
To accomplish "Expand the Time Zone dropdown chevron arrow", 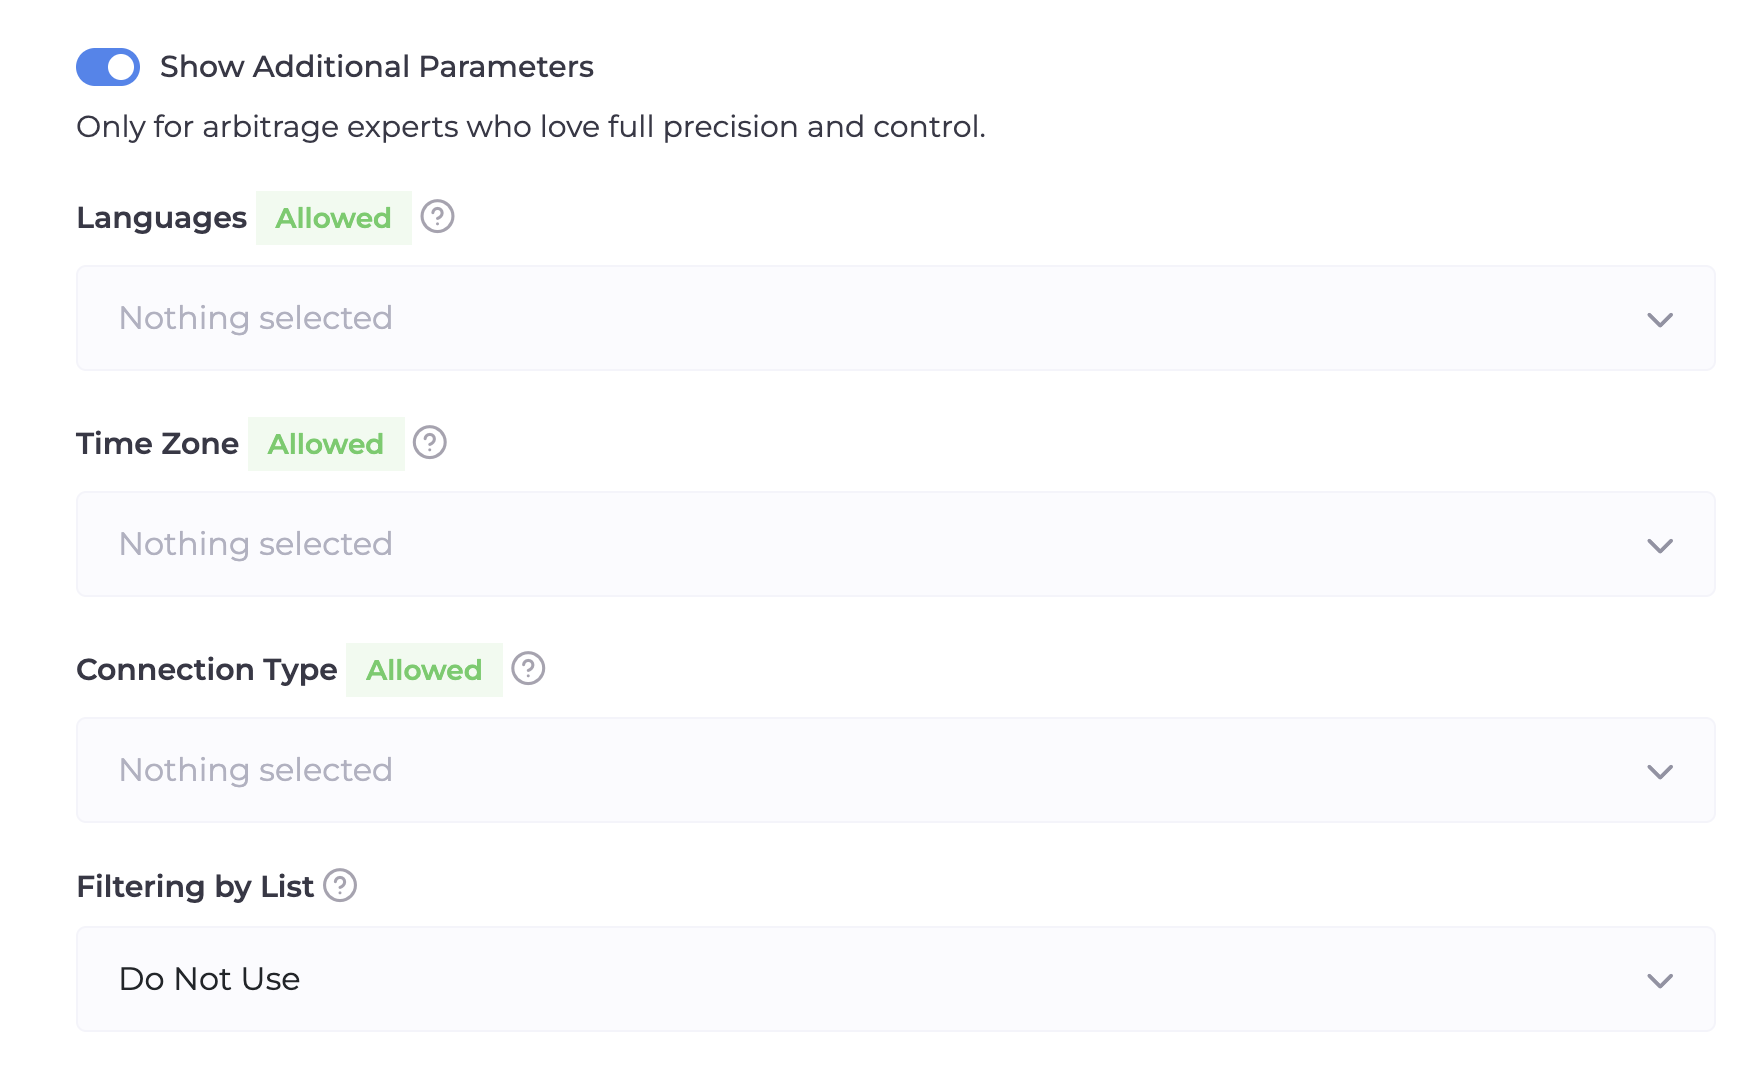I will coord(1660,546).
